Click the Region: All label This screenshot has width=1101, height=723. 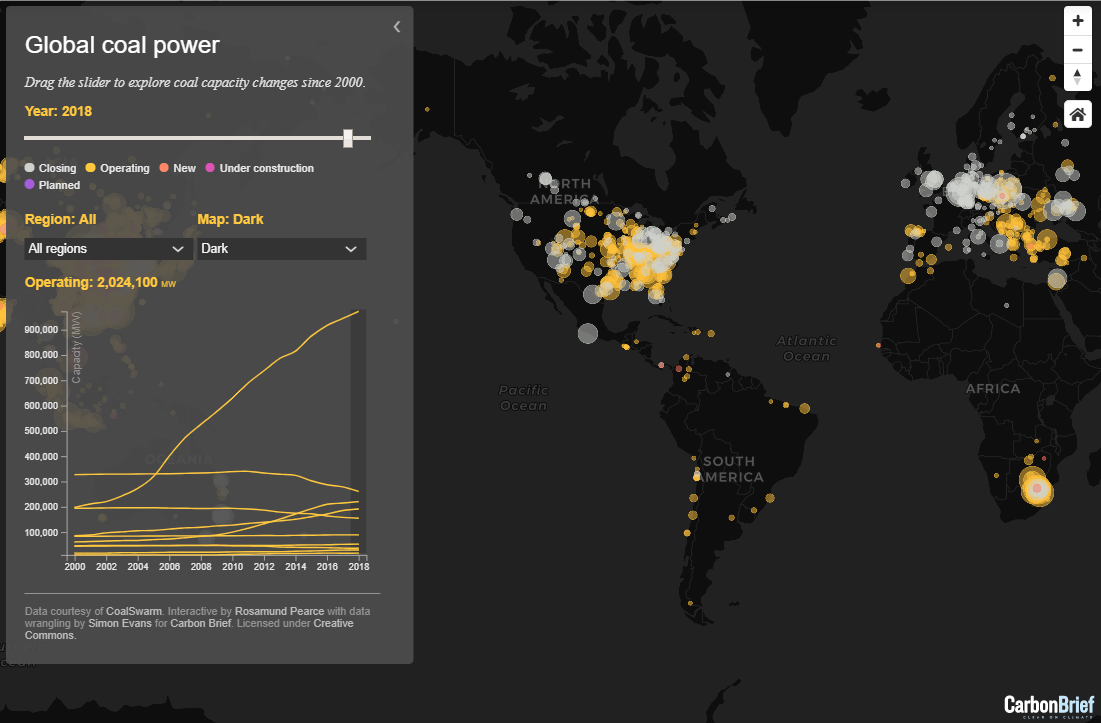(x=60, y=219)
